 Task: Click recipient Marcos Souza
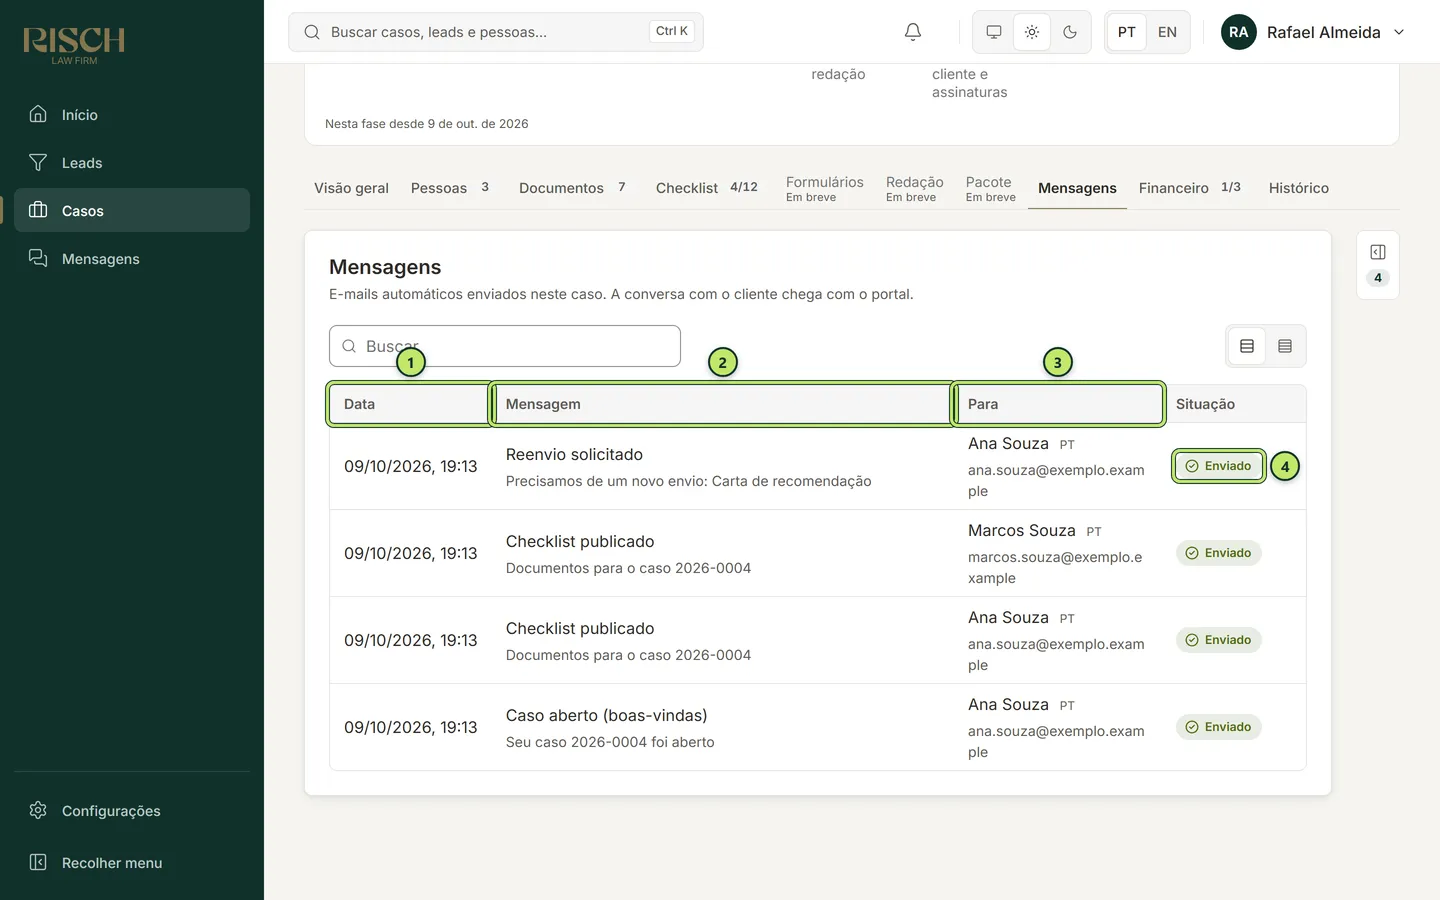[x=1021, y=531]
